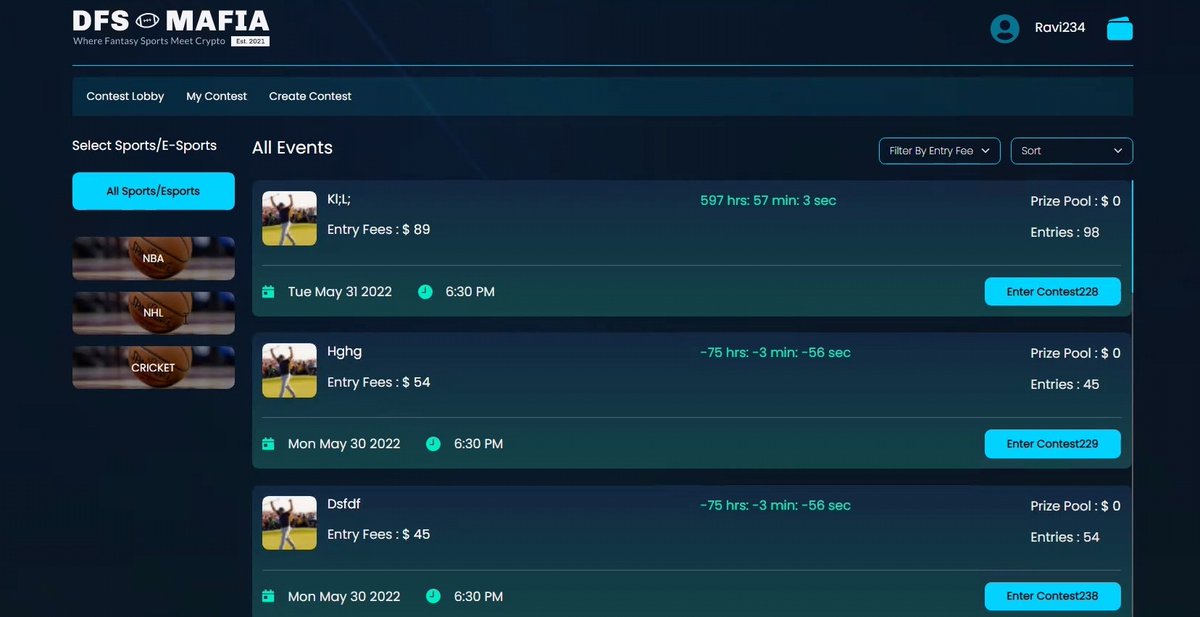1200x617 pixels.
Task: Click Entry Fees : $ 54 text
Action: click(x=379, y=382)
